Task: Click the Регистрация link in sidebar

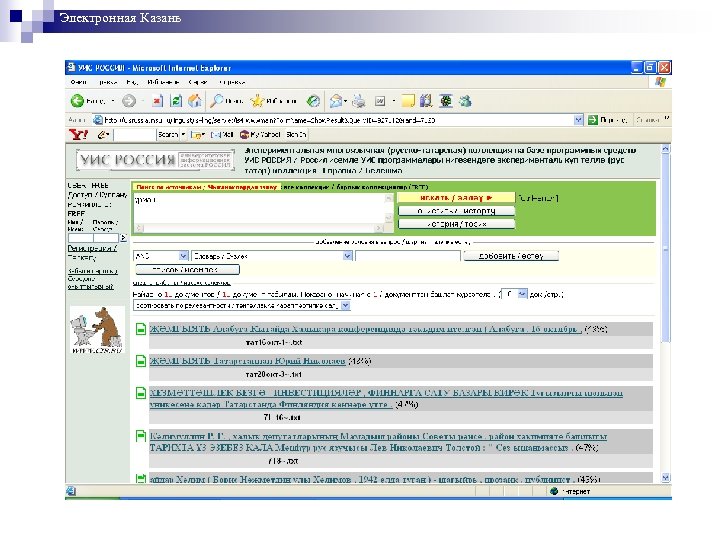Action: click(92, 248)
